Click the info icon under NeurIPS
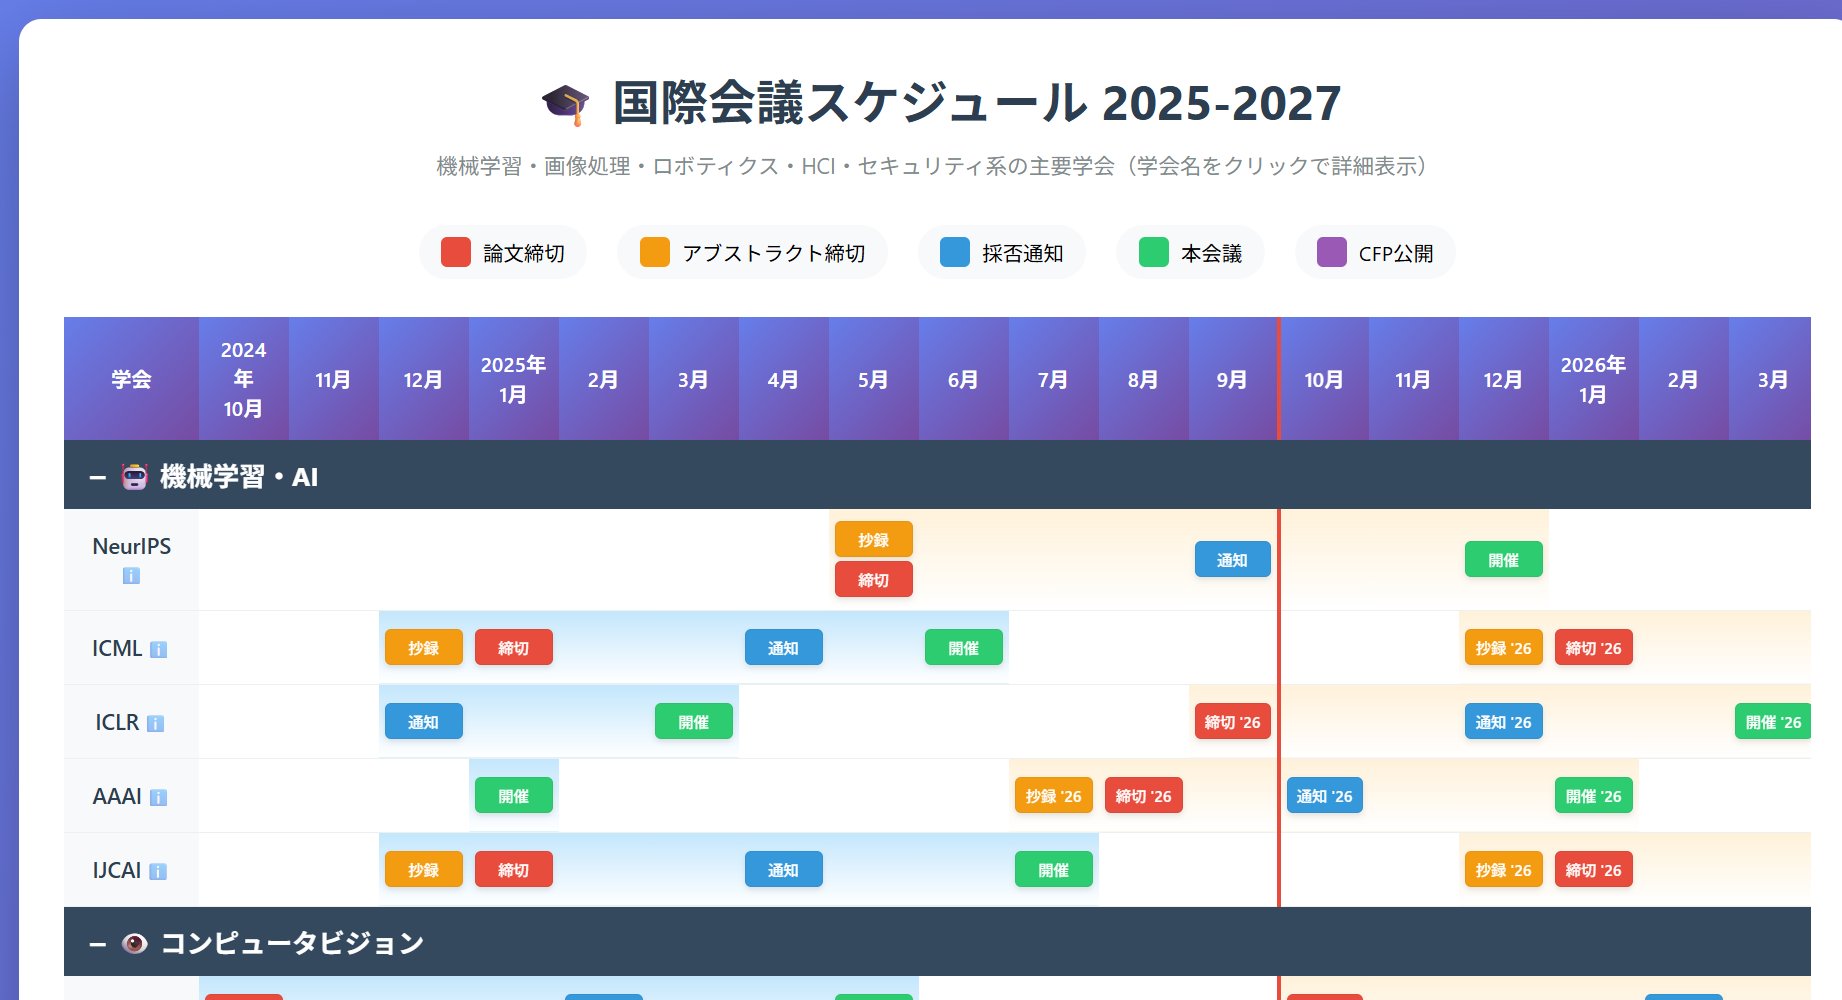This screenshot has height=1000, width=1842. [131, 576]
